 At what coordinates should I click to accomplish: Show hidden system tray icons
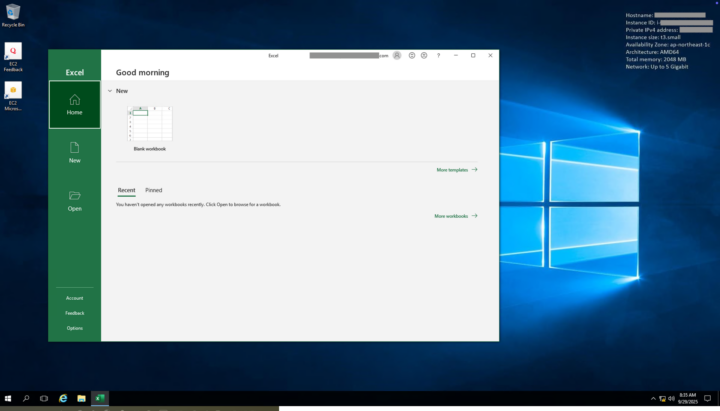(653, 398)
